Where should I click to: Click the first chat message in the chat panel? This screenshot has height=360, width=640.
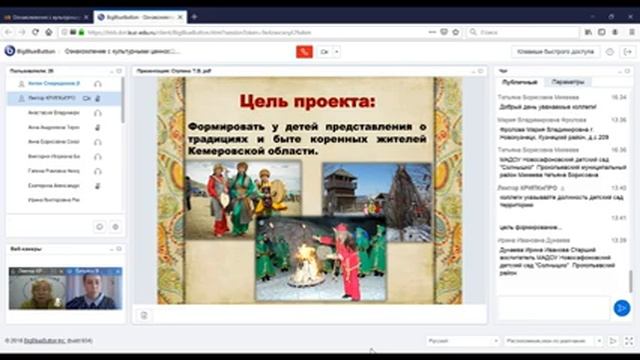tap(548, 107)
